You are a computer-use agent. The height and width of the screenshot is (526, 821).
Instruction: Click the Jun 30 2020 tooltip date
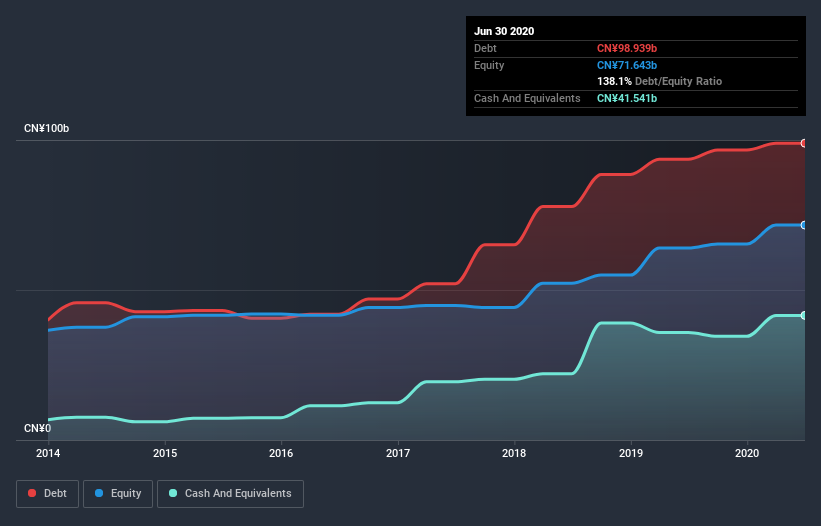point(504,31)
